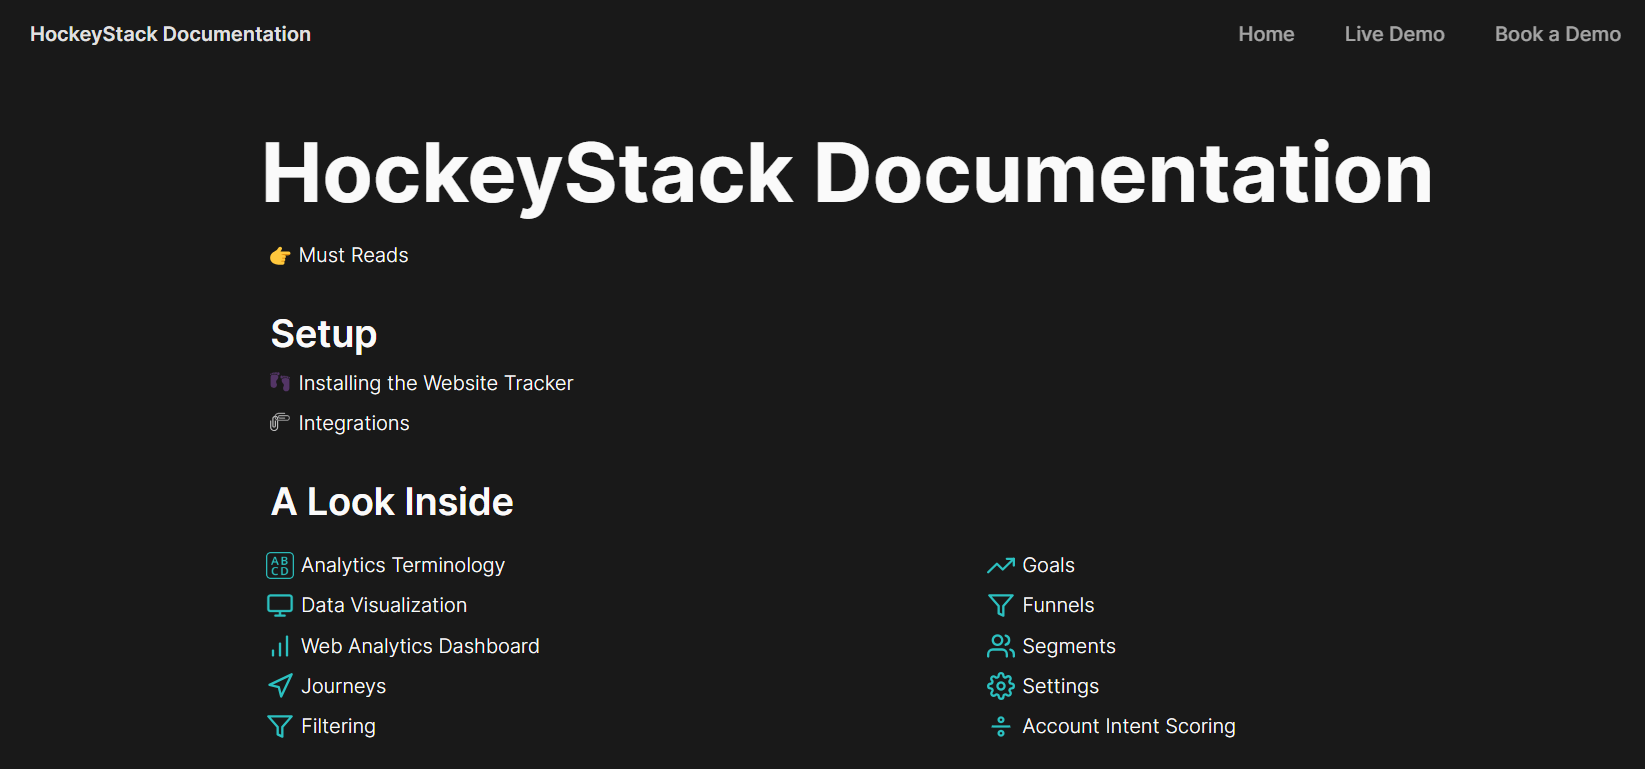Open the Filtering documentation link
Image resolution: width=1645 pixels, height=769 pixels.
338,726
